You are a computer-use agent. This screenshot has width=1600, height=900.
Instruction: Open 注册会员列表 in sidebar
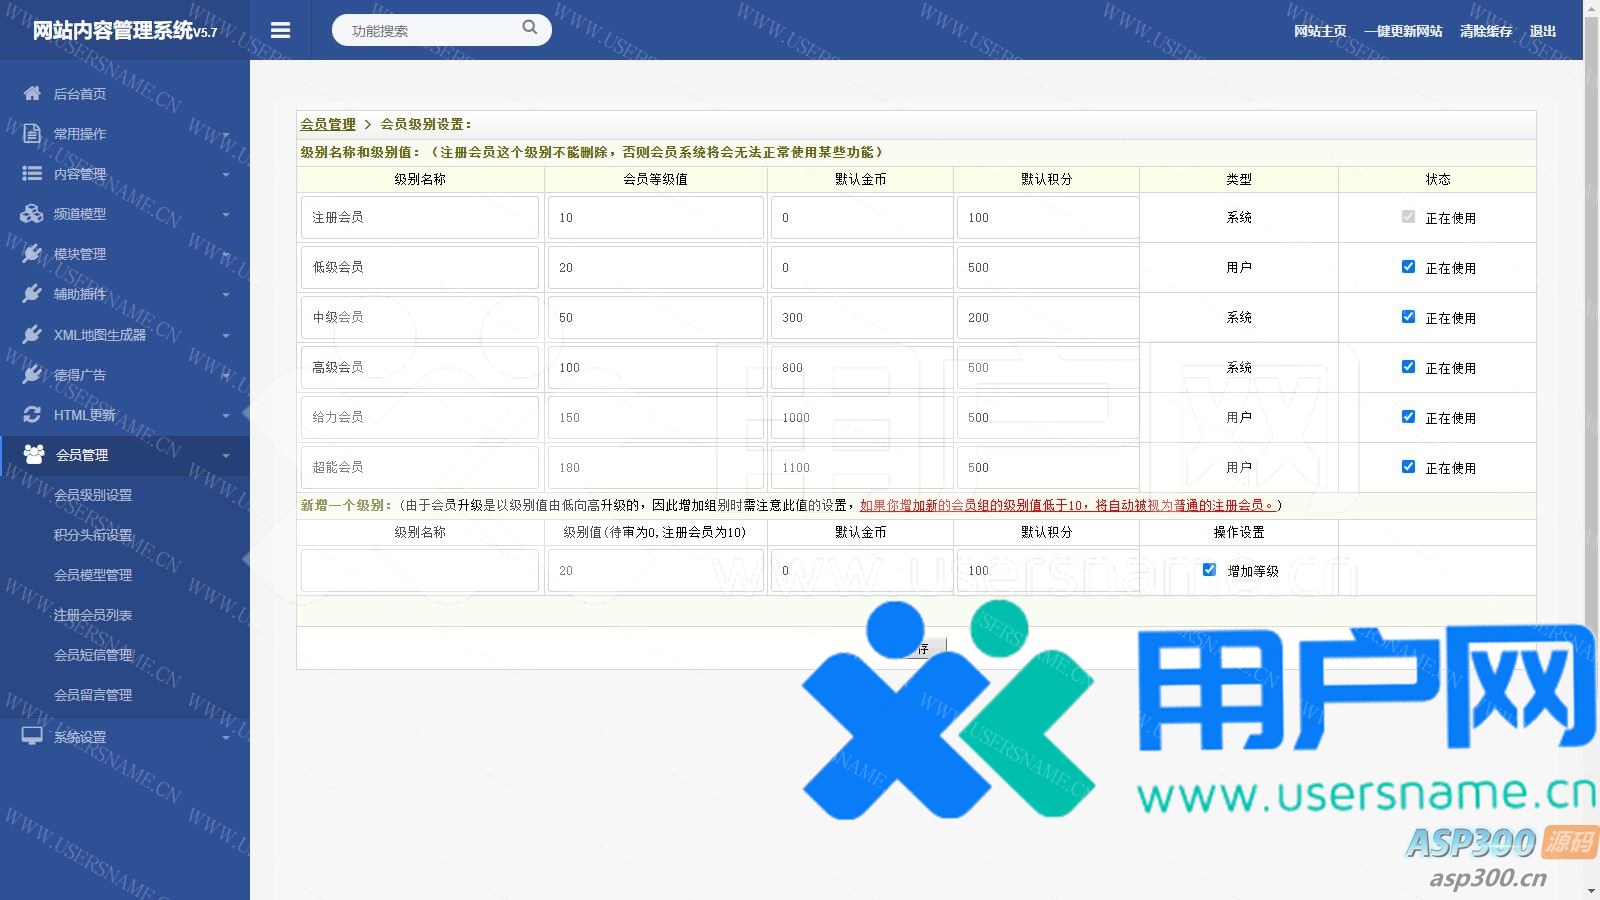93,615
